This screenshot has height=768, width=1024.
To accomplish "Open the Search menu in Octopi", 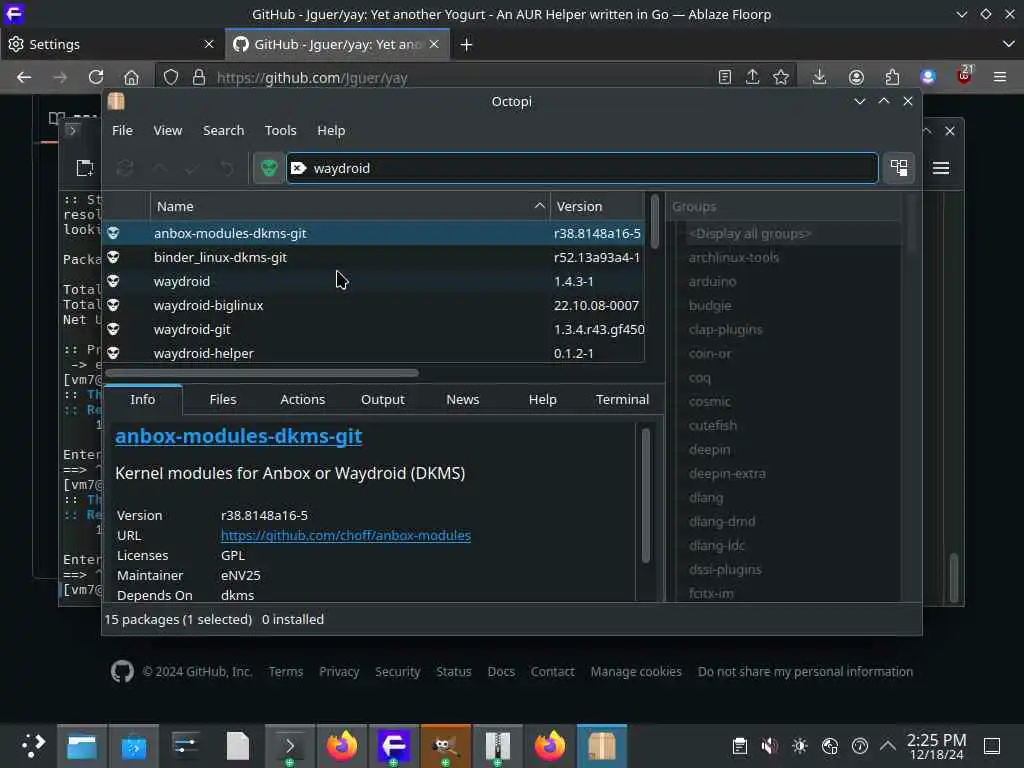I will [223, 131].
